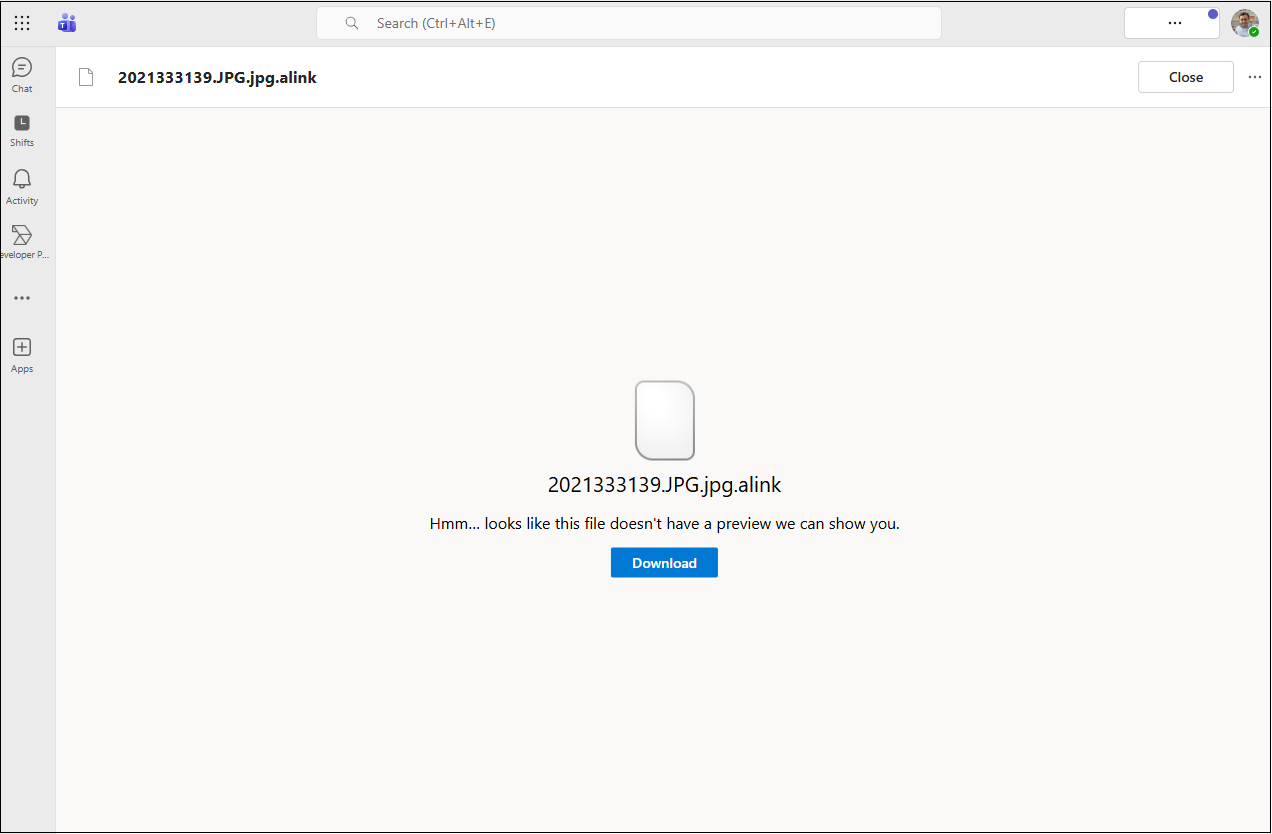1272x834 pixels.
Task: Open the app launcher waffle grid
Action: tap(22, 23)
